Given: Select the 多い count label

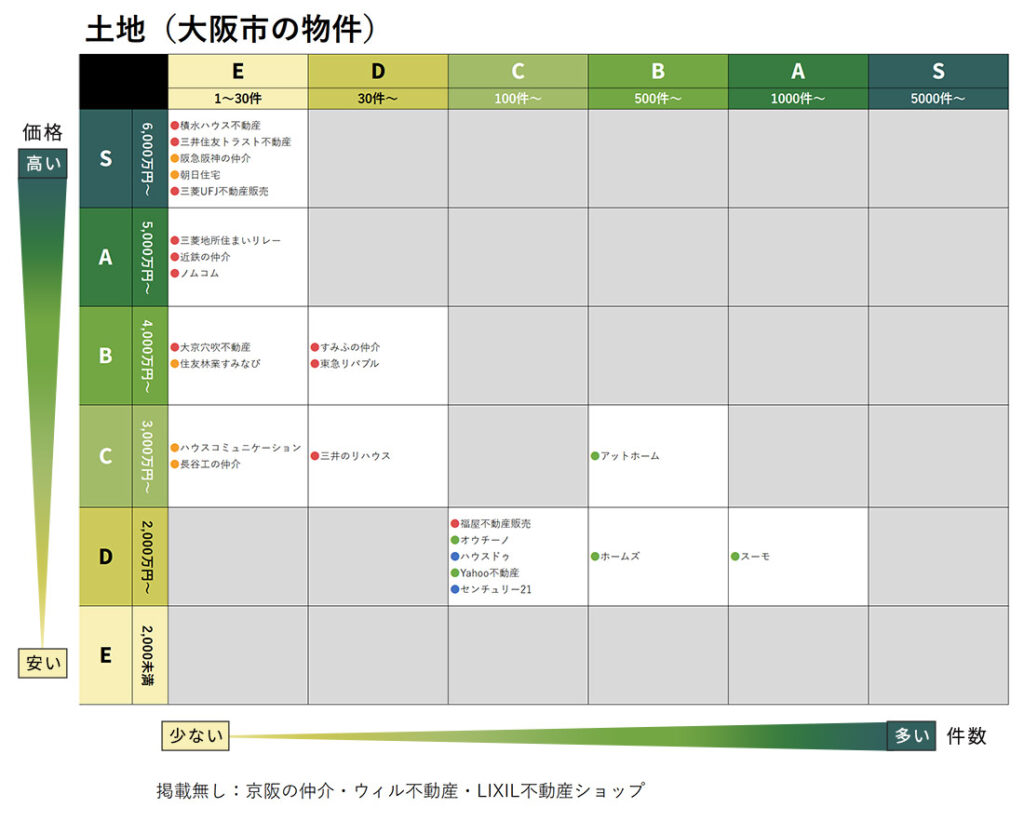Looking at the screenshot, I should coord(910,736).
